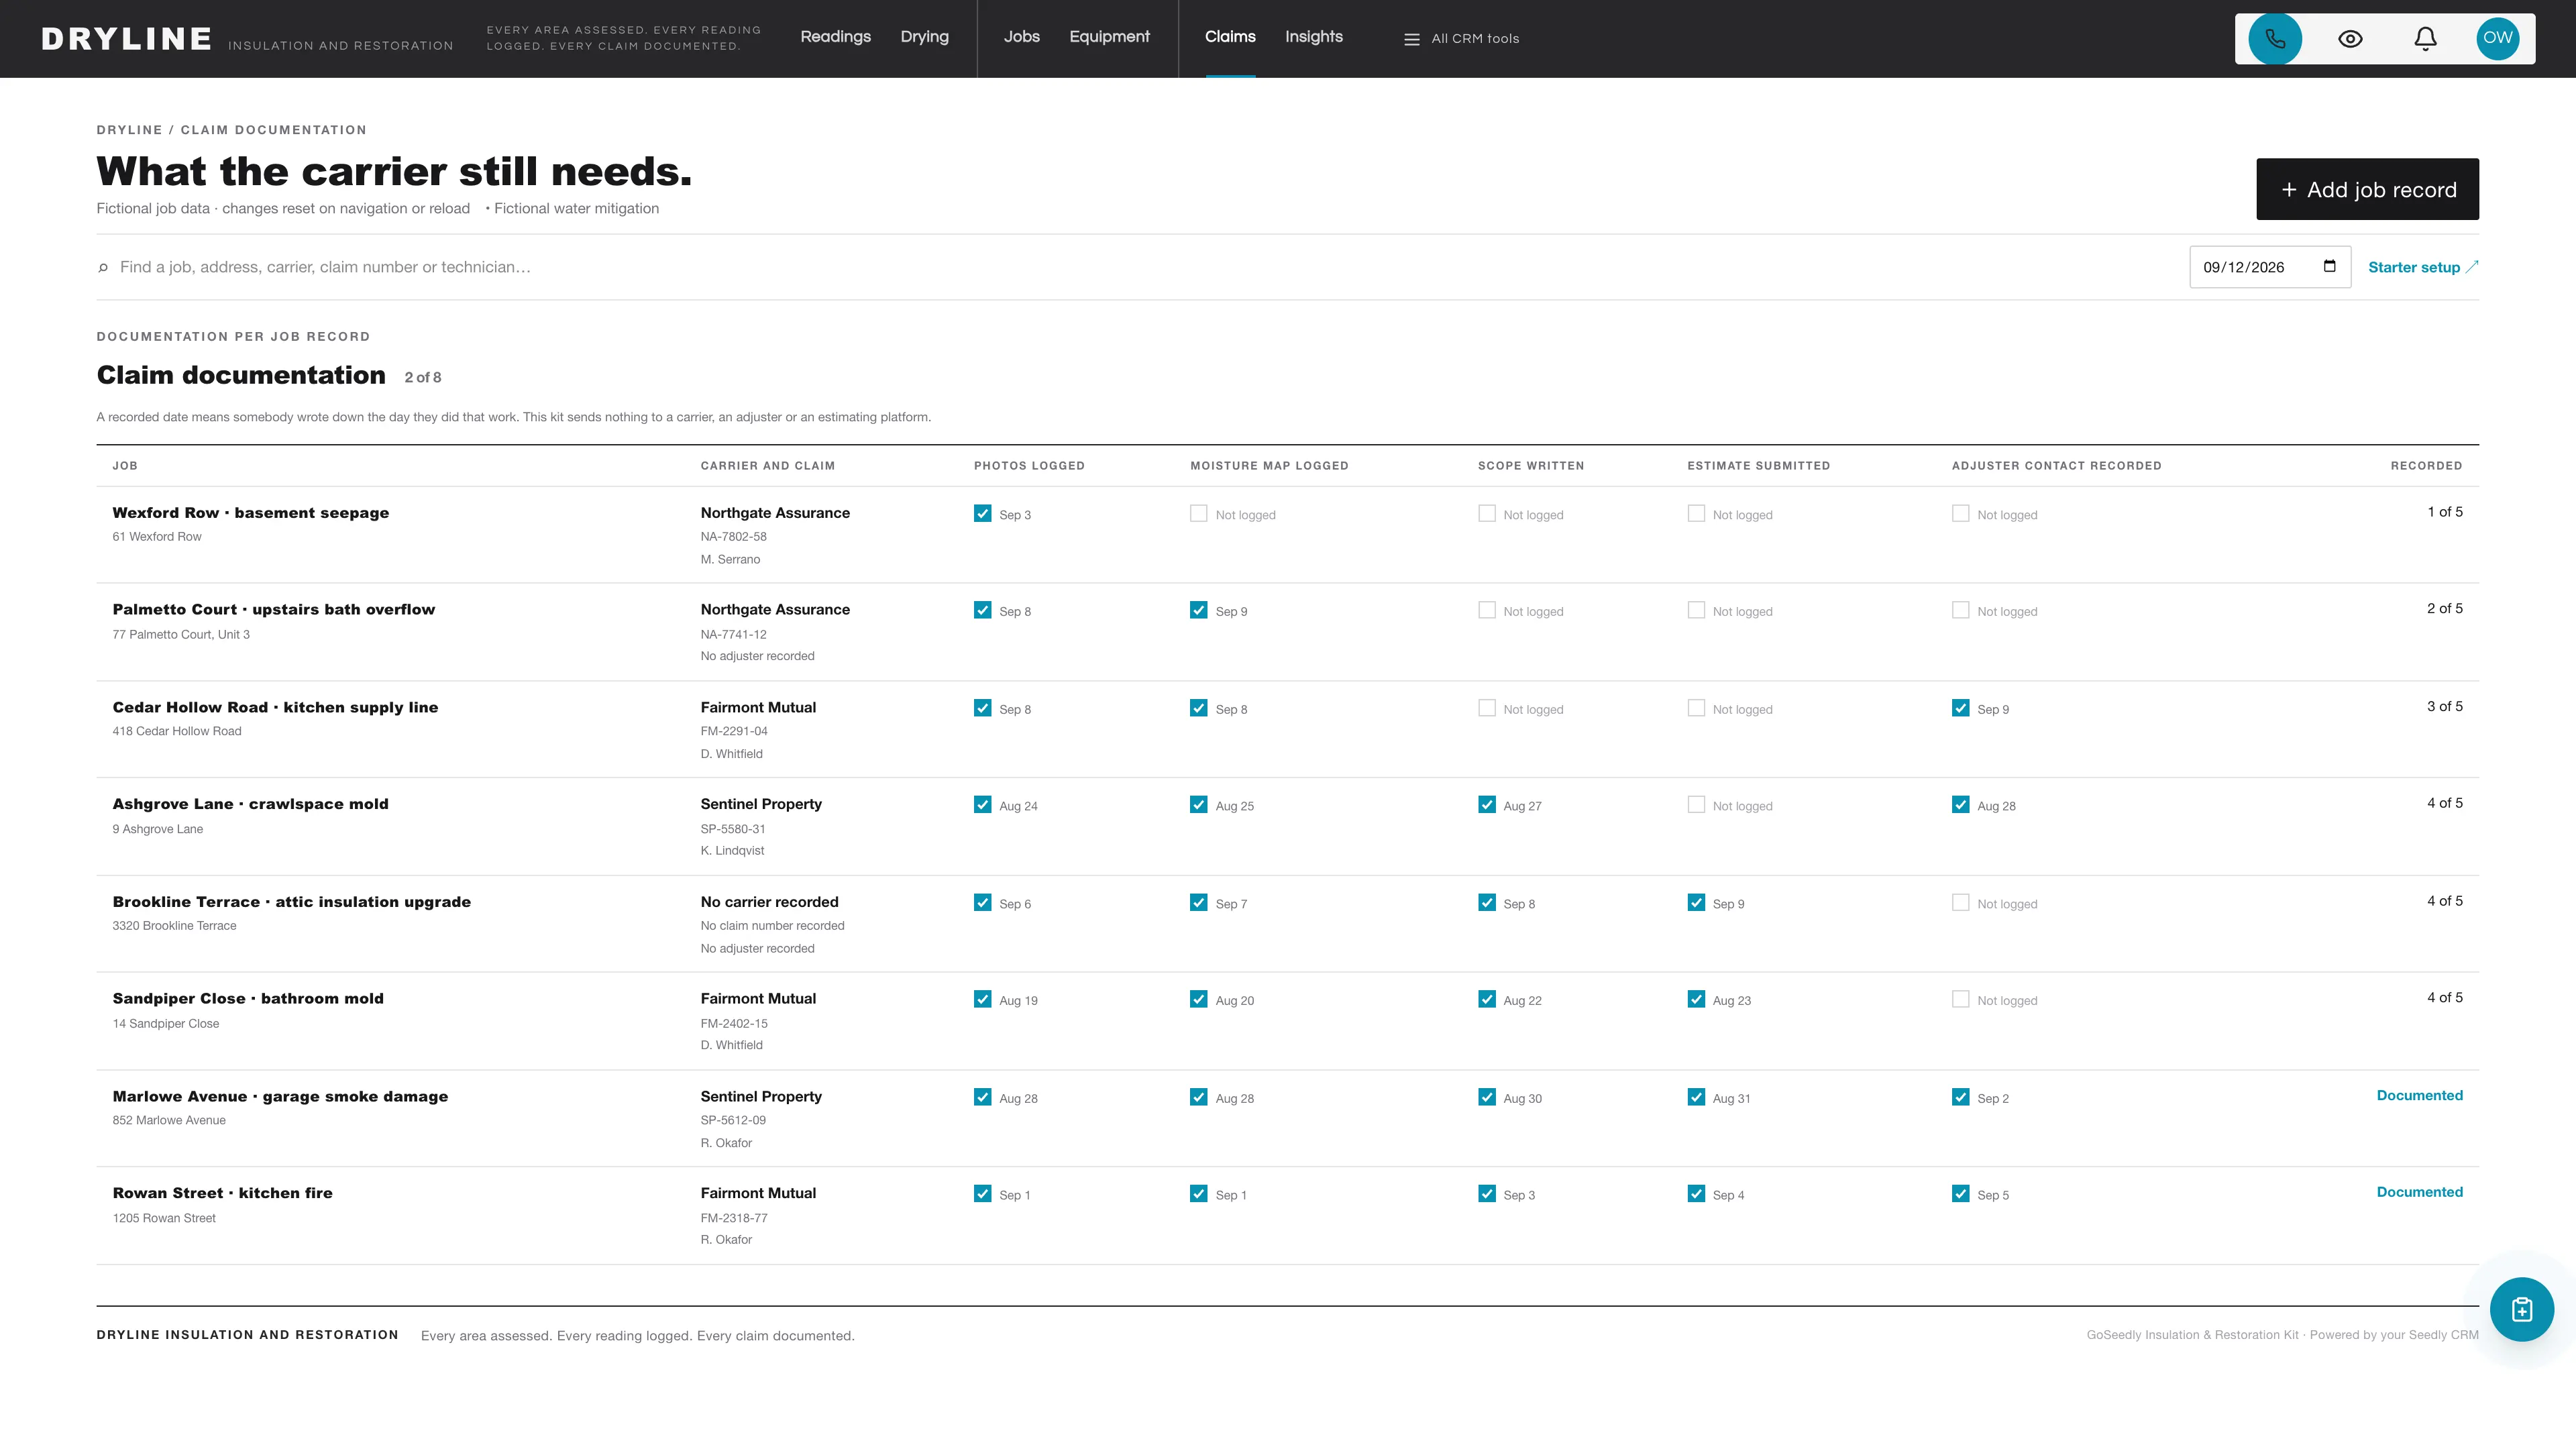Click Brookline Terrace No carrier recorded
This screenshot has width=2576, height=1449.
[x=769, y=902]
